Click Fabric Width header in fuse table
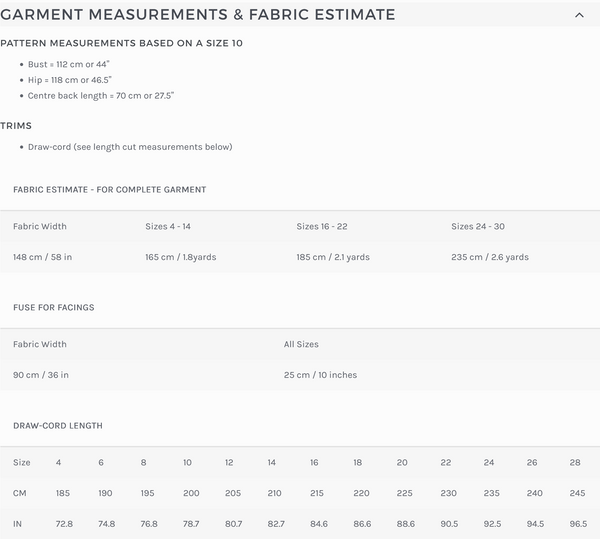The height and width of the screenshot is (539, 600). pyautogui.click(x=40, y=344)
